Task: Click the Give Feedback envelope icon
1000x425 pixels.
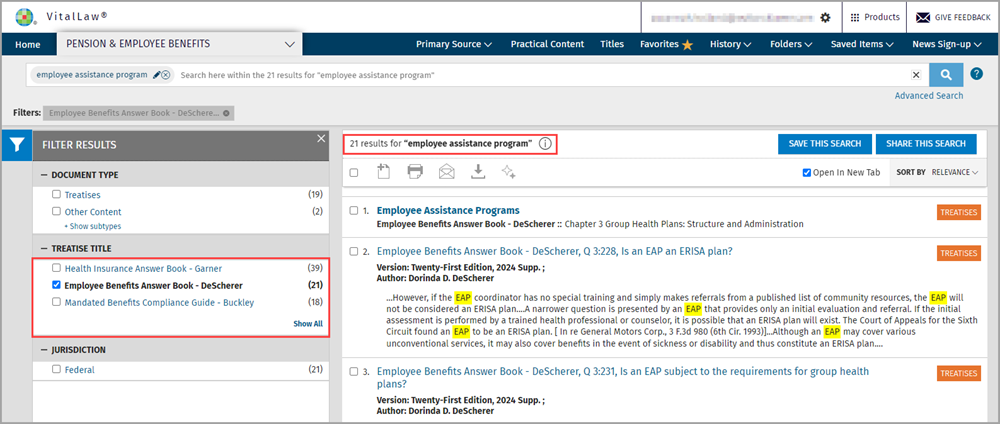Action: (x=923, y=17)
